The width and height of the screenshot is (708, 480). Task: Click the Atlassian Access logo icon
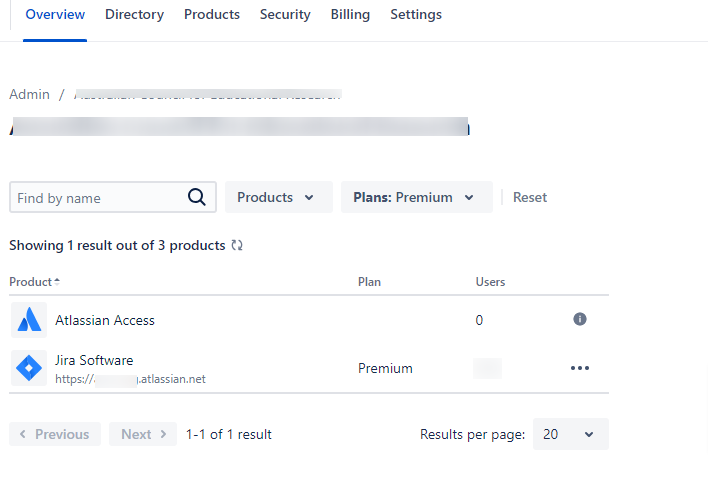[29, 320]
